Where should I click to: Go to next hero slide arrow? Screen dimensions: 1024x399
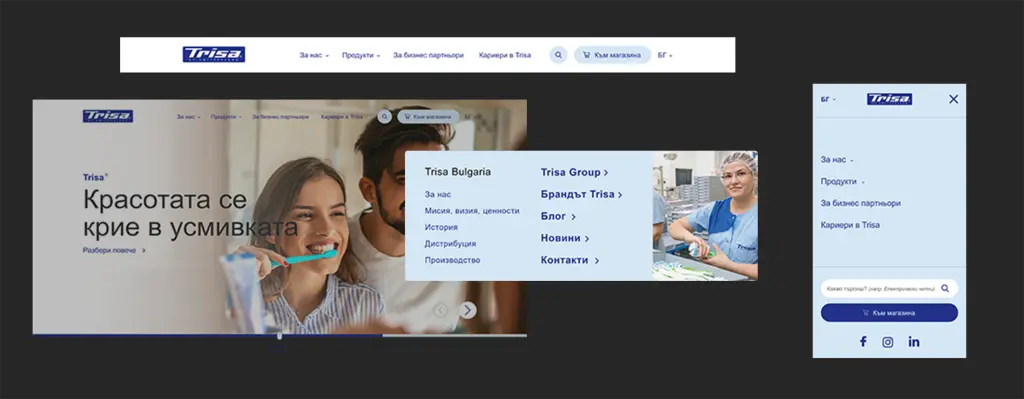coord(467,310)
